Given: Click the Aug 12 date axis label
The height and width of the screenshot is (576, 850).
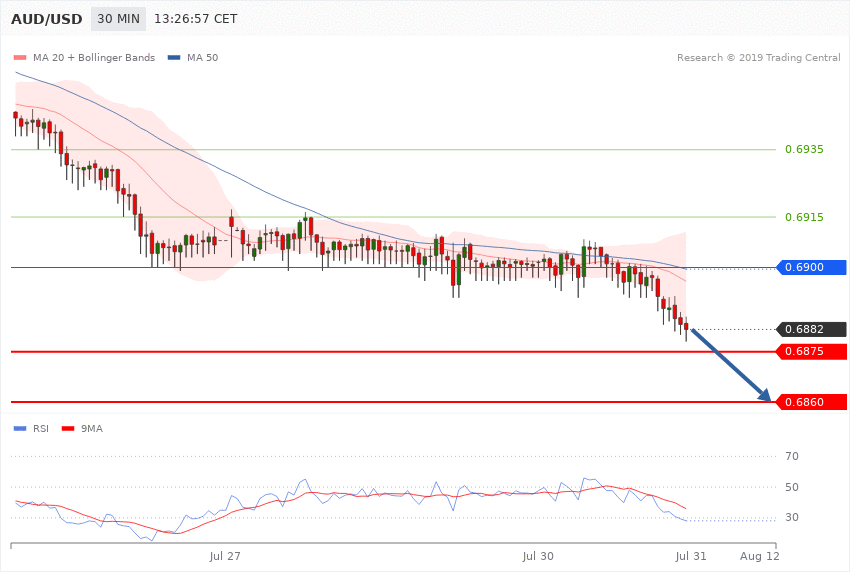Looking at the screenshot, I should click(760, 556).
